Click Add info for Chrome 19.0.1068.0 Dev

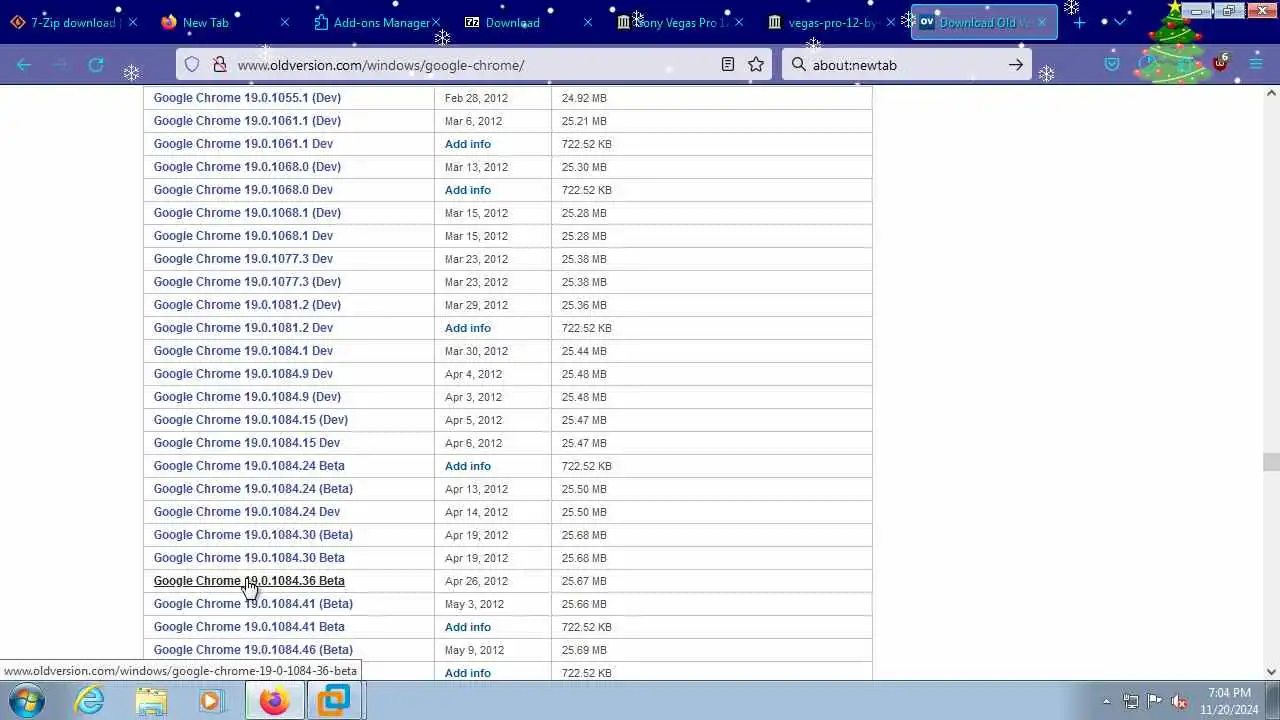click(468, 190)
